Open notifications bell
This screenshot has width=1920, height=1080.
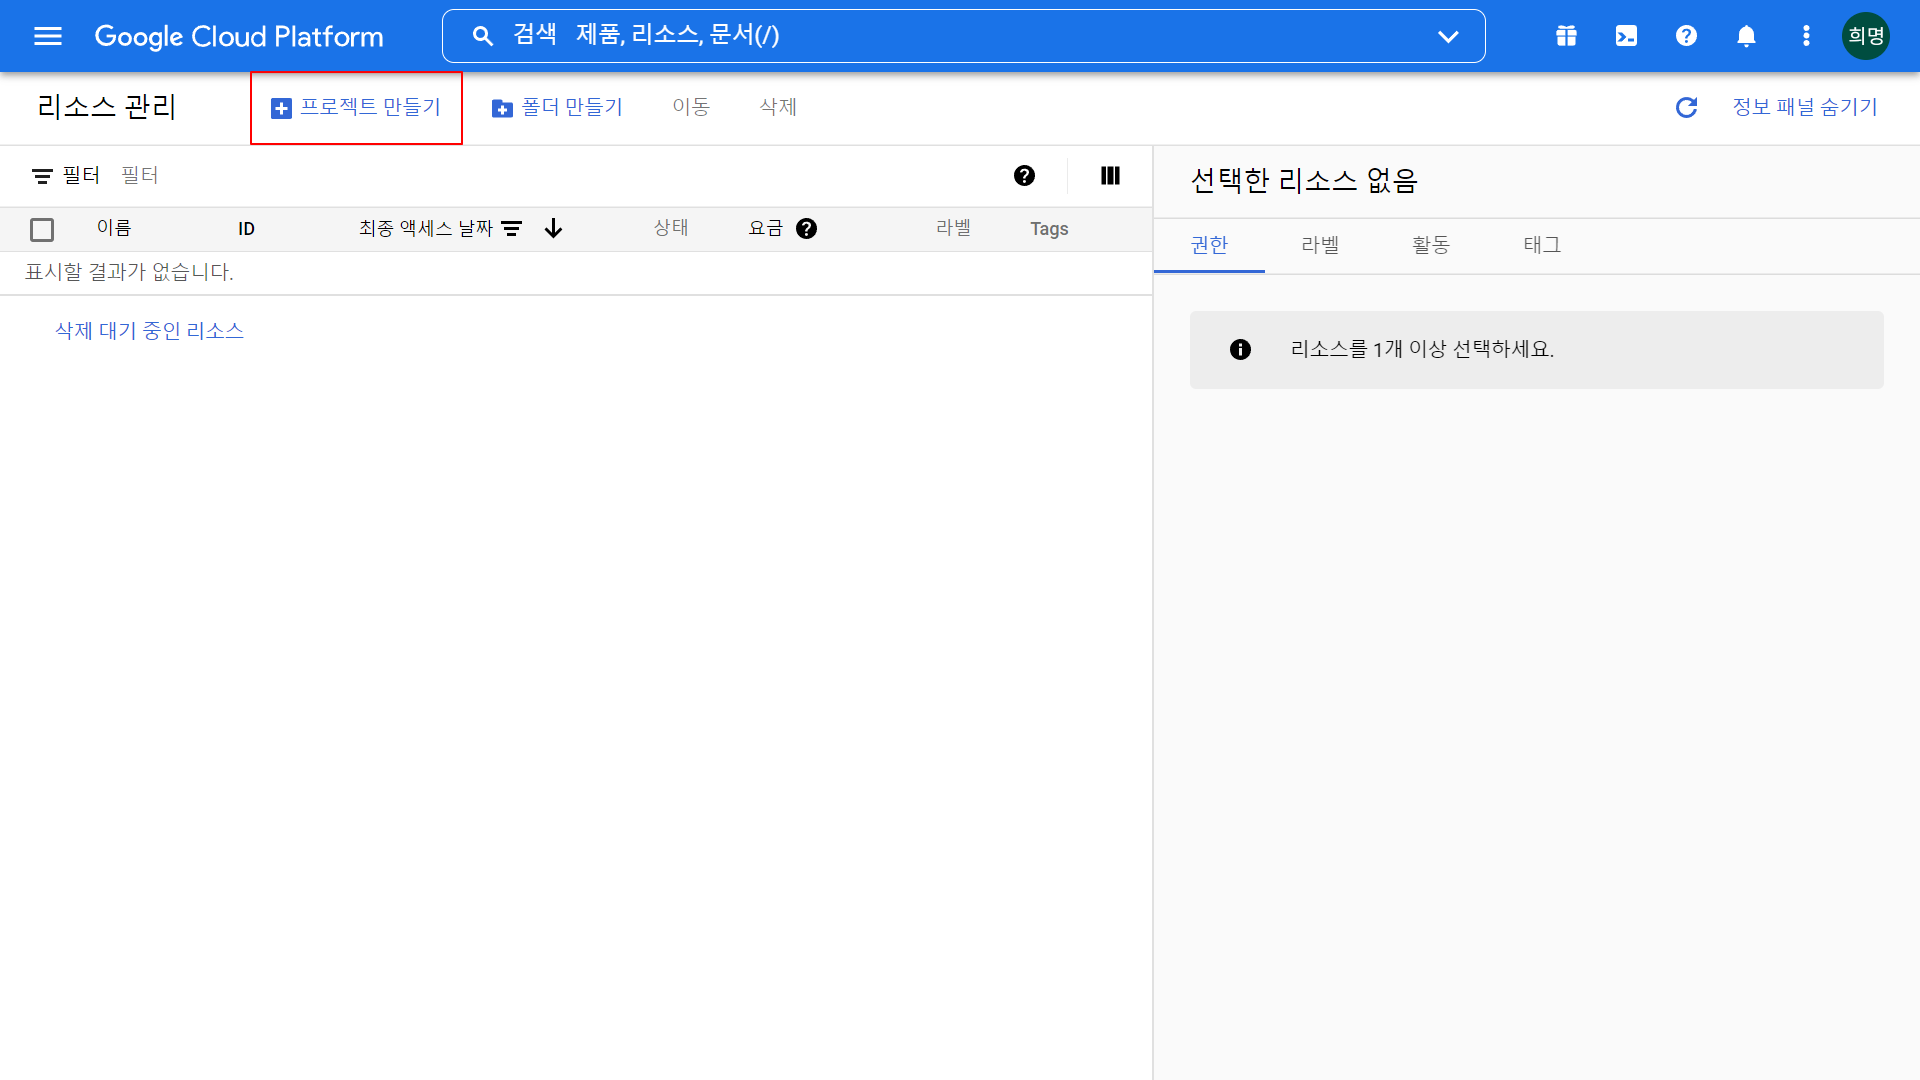click(x=1746, y=36)
